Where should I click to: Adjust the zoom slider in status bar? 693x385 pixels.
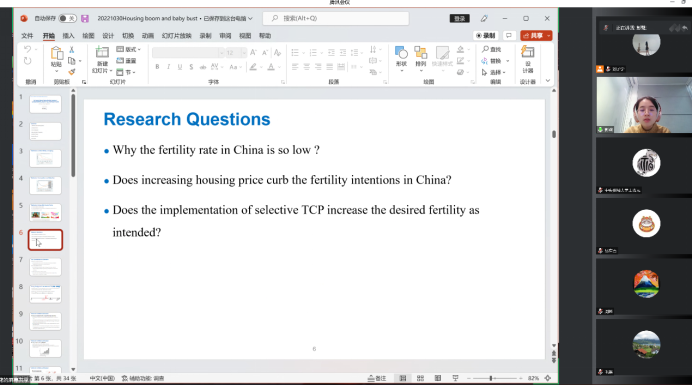[x=491, y=378]
